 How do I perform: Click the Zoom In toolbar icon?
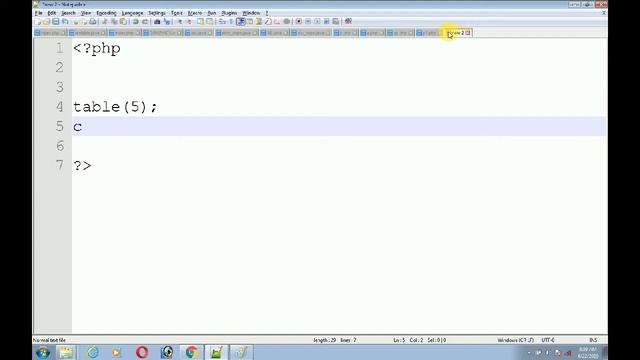[x=180, y=21]
